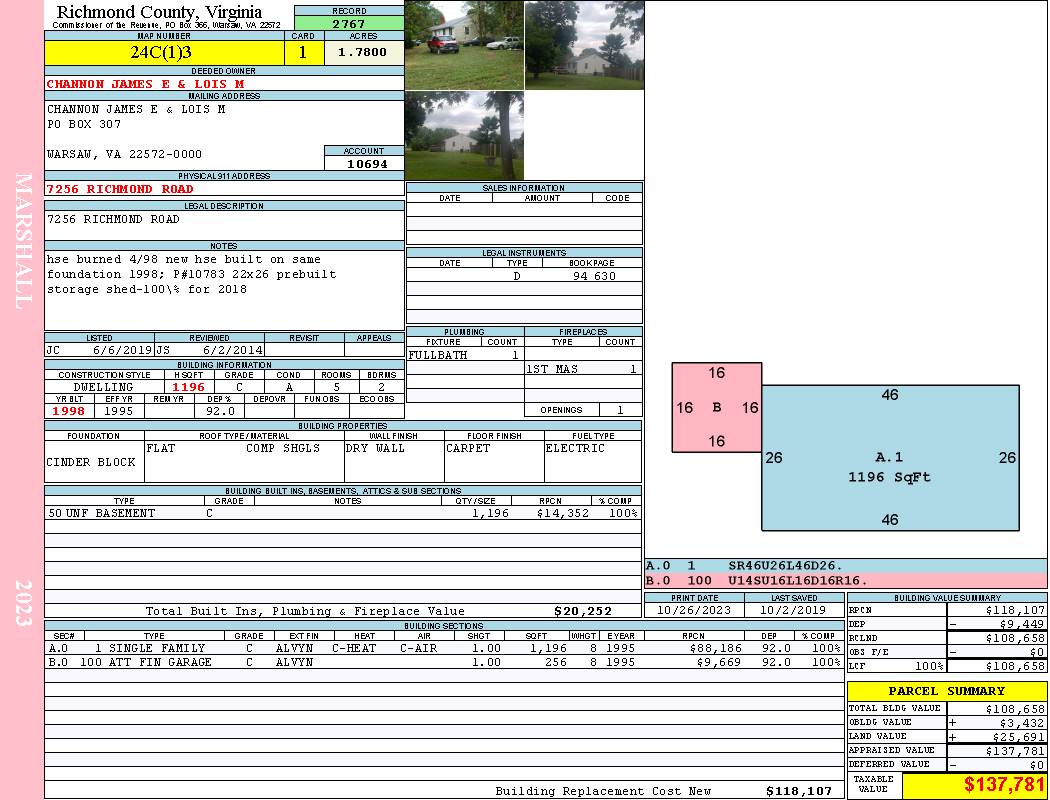This screenshot has width=1050, height=800.
Task: Click the 50 UNF BASEMENT row
Action: [x=343, y=513]
